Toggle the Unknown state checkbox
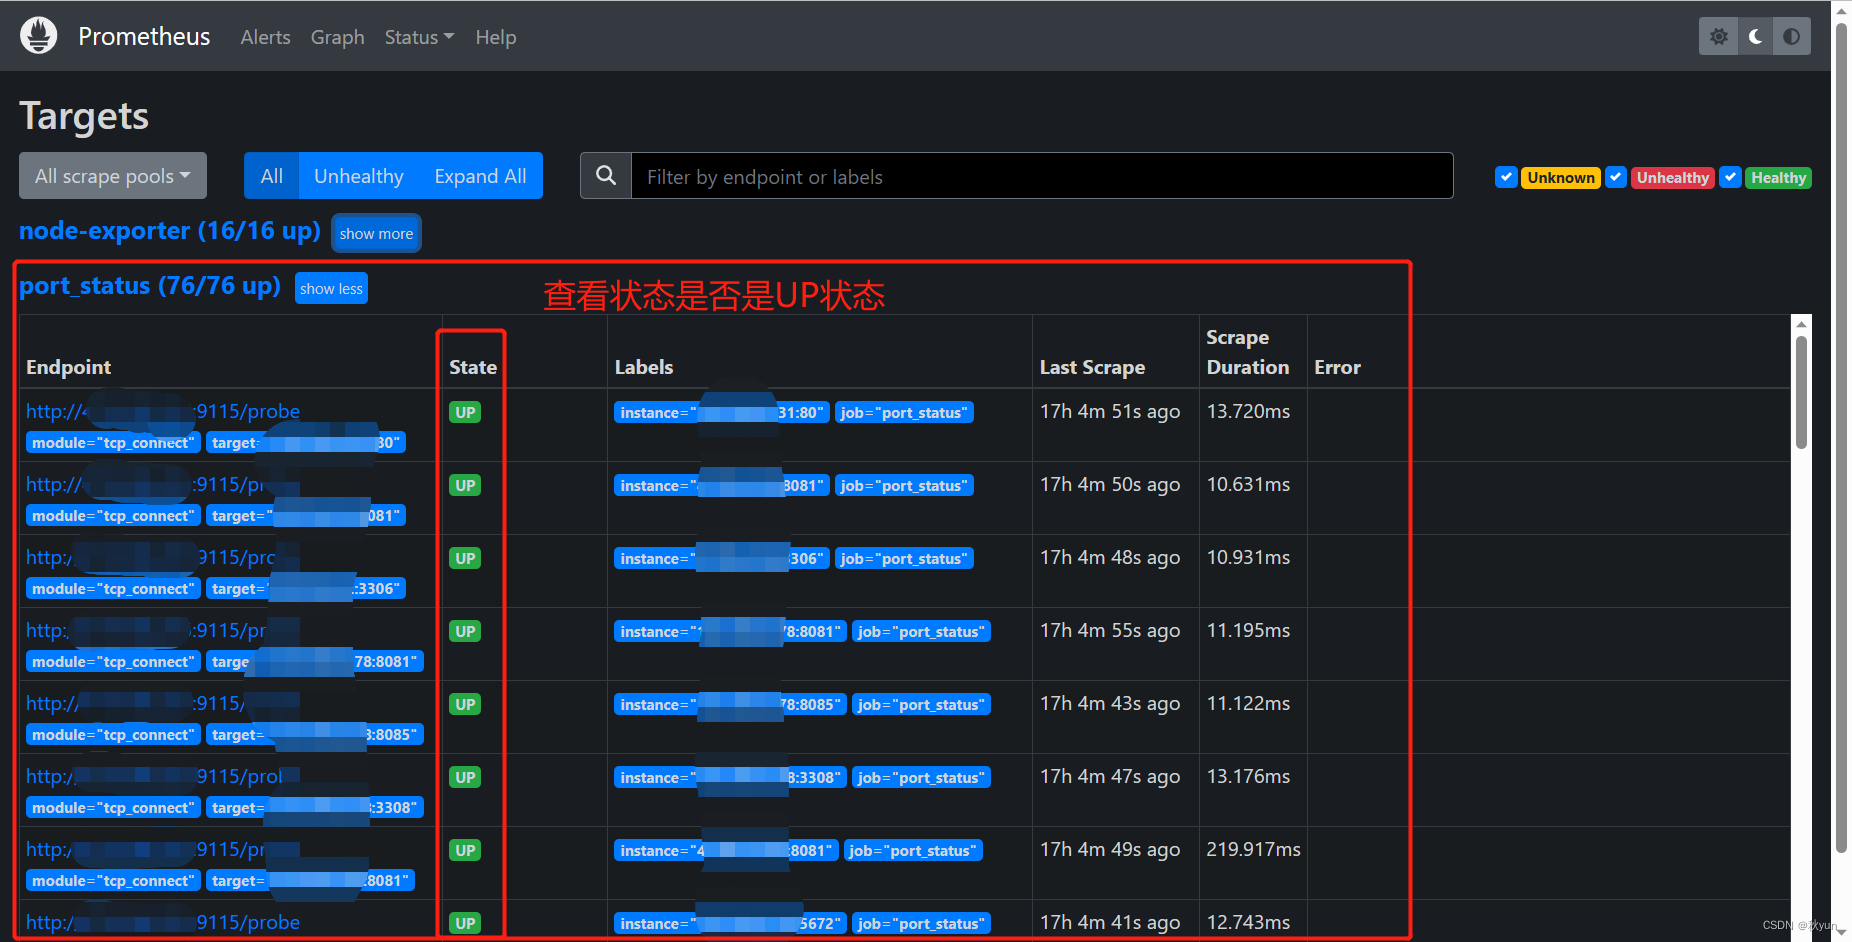This screenshot has width=1852, height=942. coord(1506,177)
